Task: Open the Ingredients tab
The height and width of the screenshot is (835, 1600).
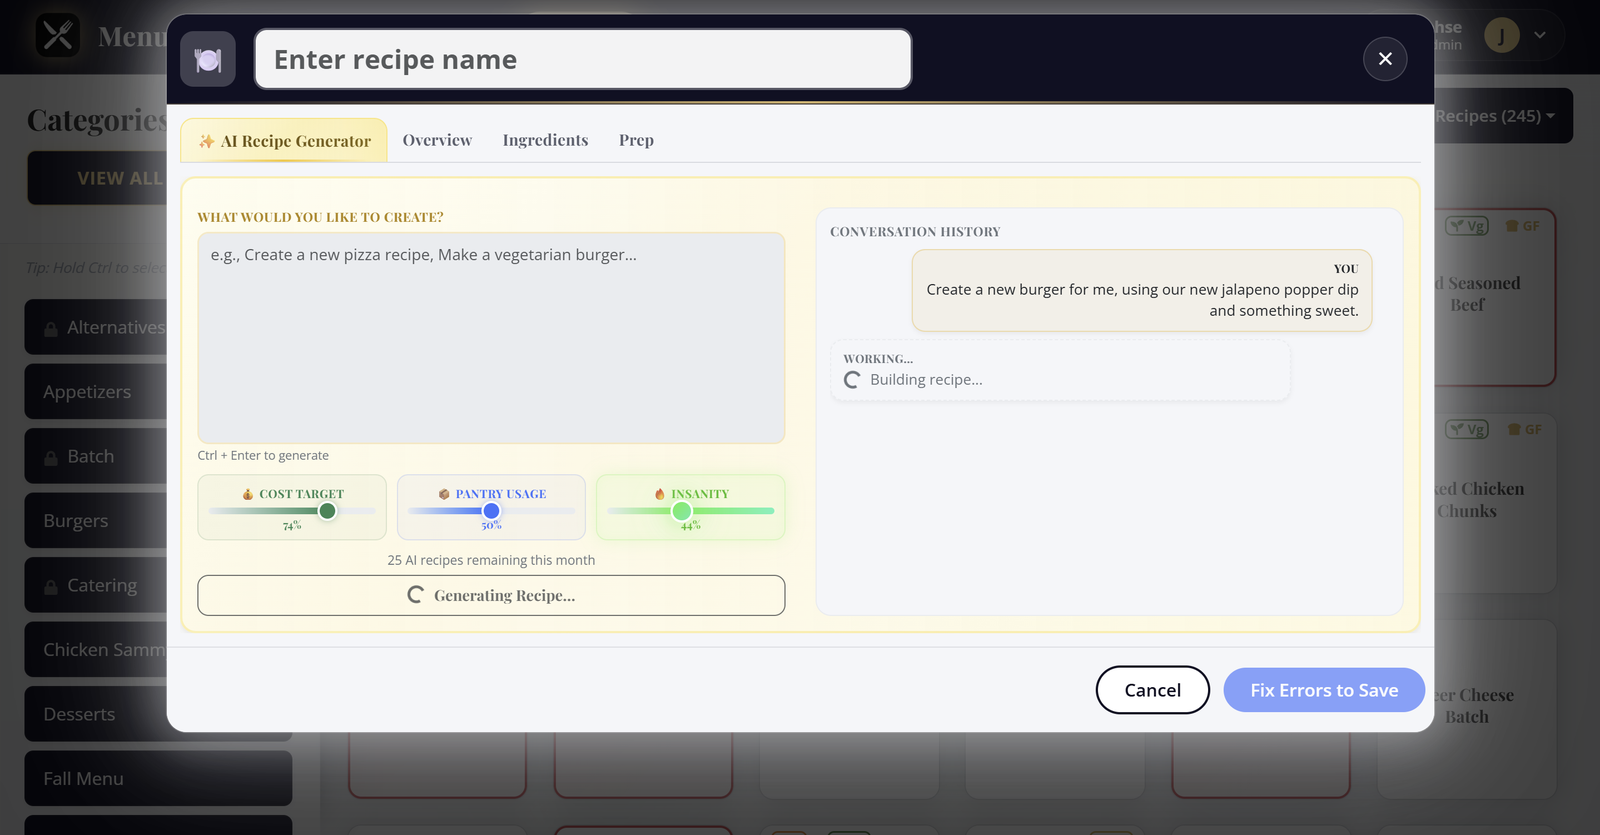Action: [545, 140]
